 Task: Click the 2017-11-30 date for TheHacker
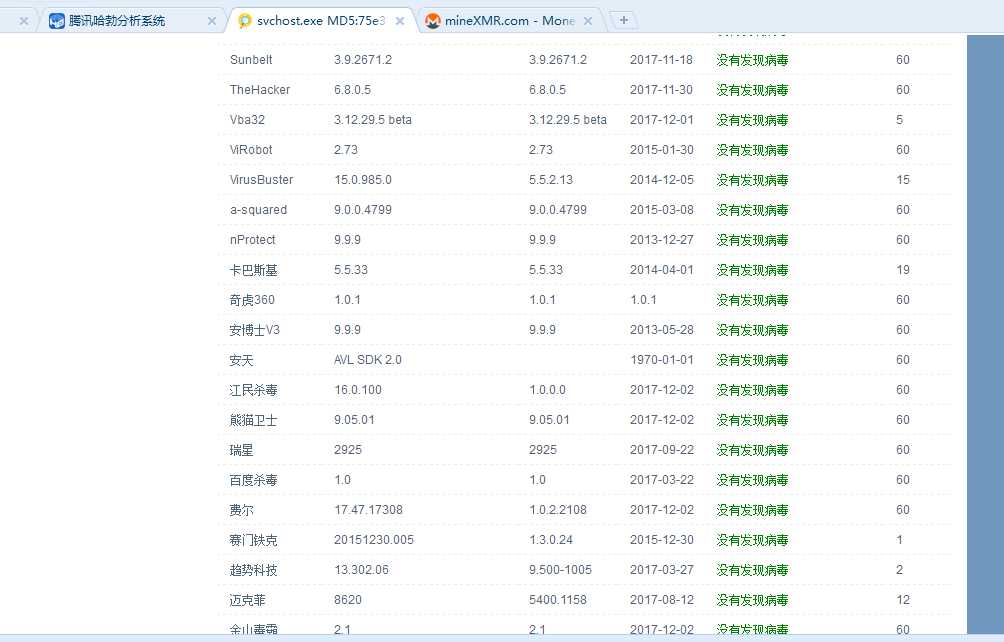661,90
